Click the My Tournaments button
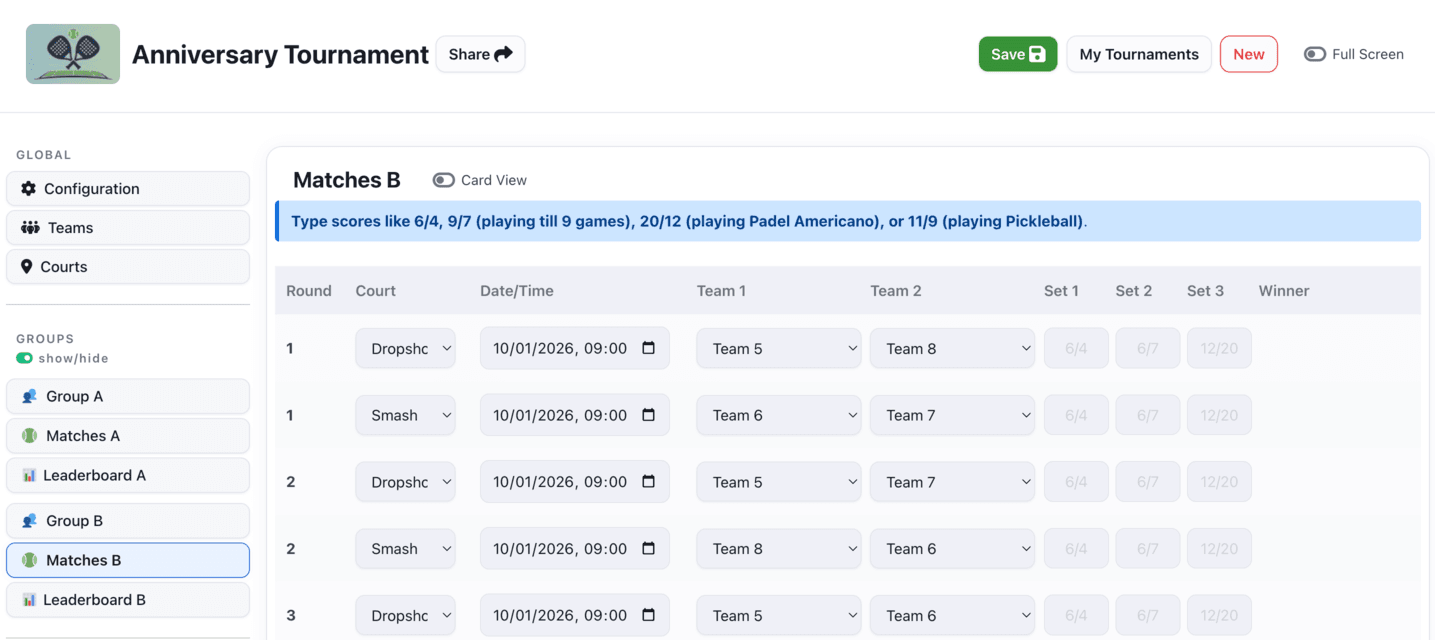The height and width of the screenshot is (640, 1435). tap(1138, 54)
